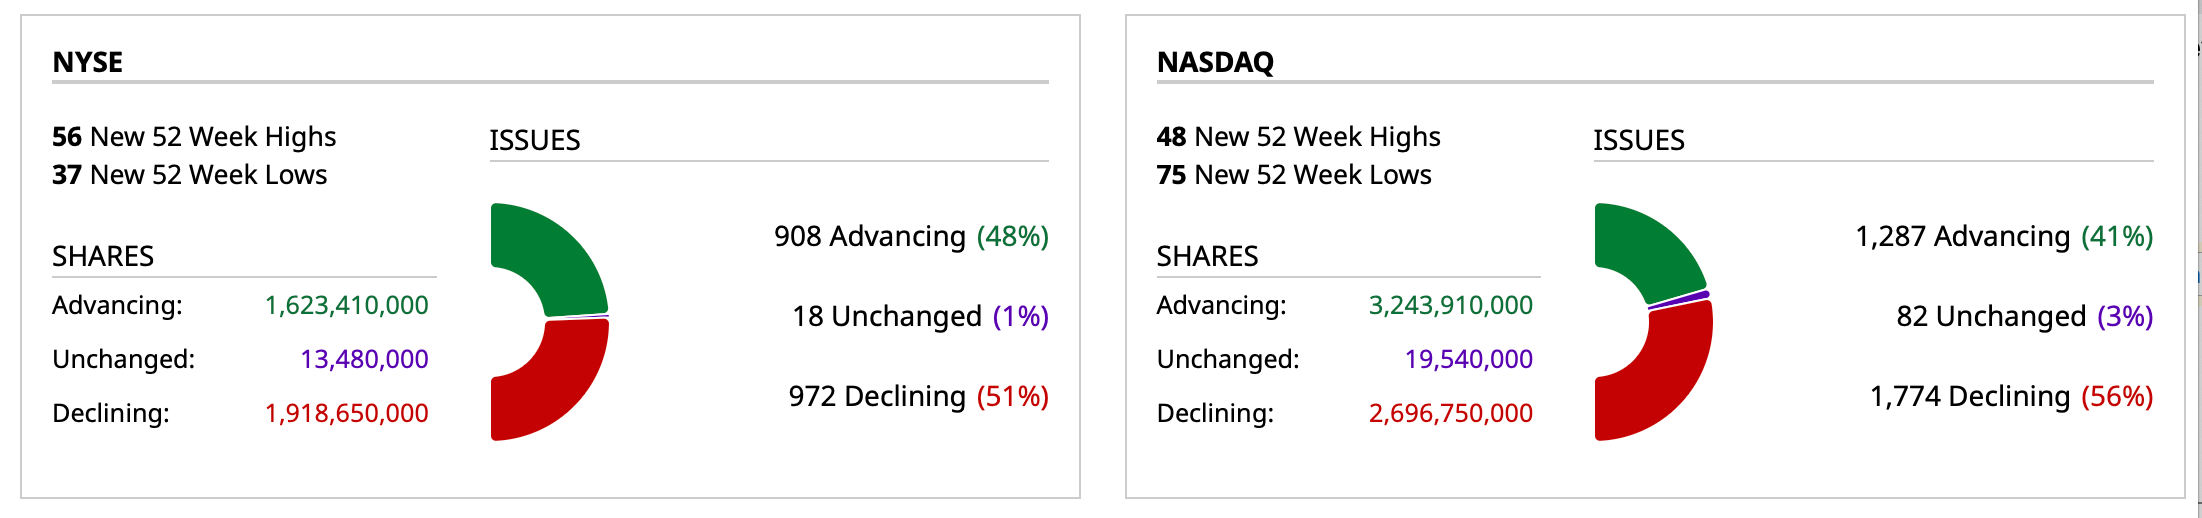Click the 1,774 Declining (56%) issues label
The height and width of the screenshot is (518, 2202).
point(2011,396)
